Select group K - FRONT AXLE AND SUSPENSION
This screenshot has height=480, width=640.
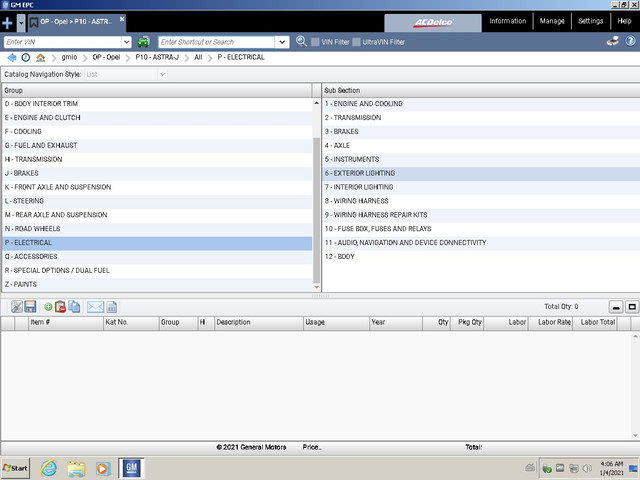point(157,187)
